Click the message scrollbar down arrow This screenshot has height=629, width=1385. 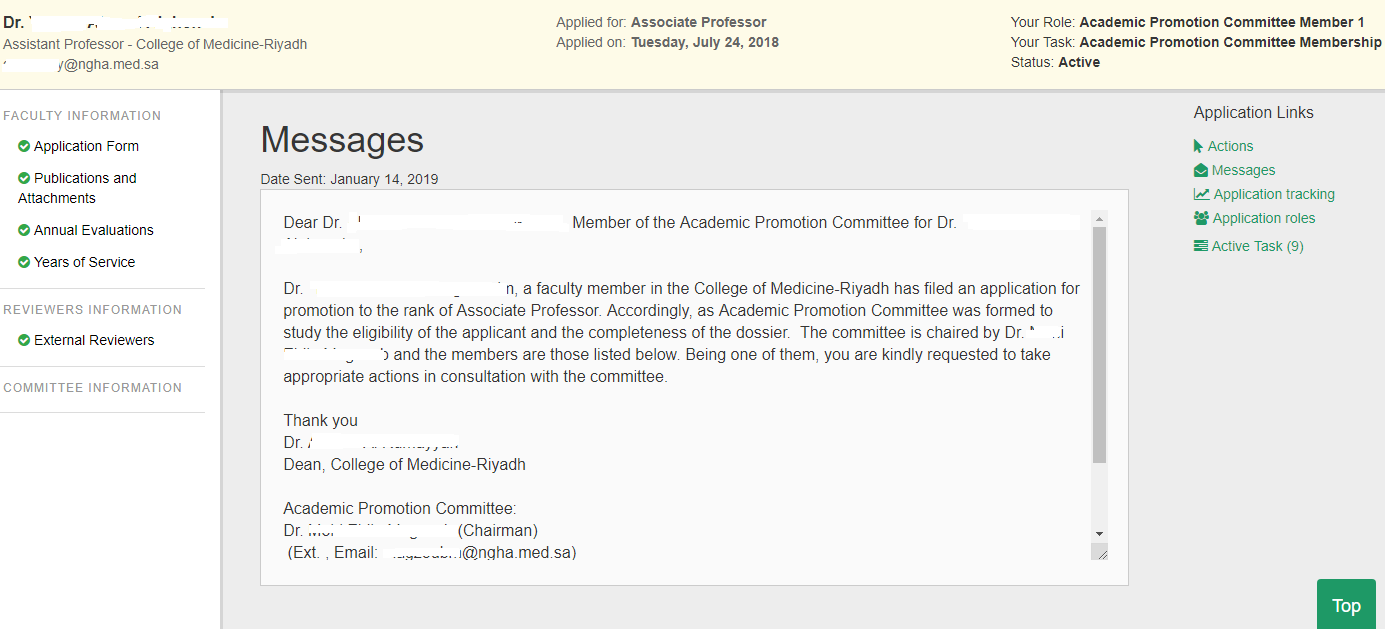[1100, 534]
